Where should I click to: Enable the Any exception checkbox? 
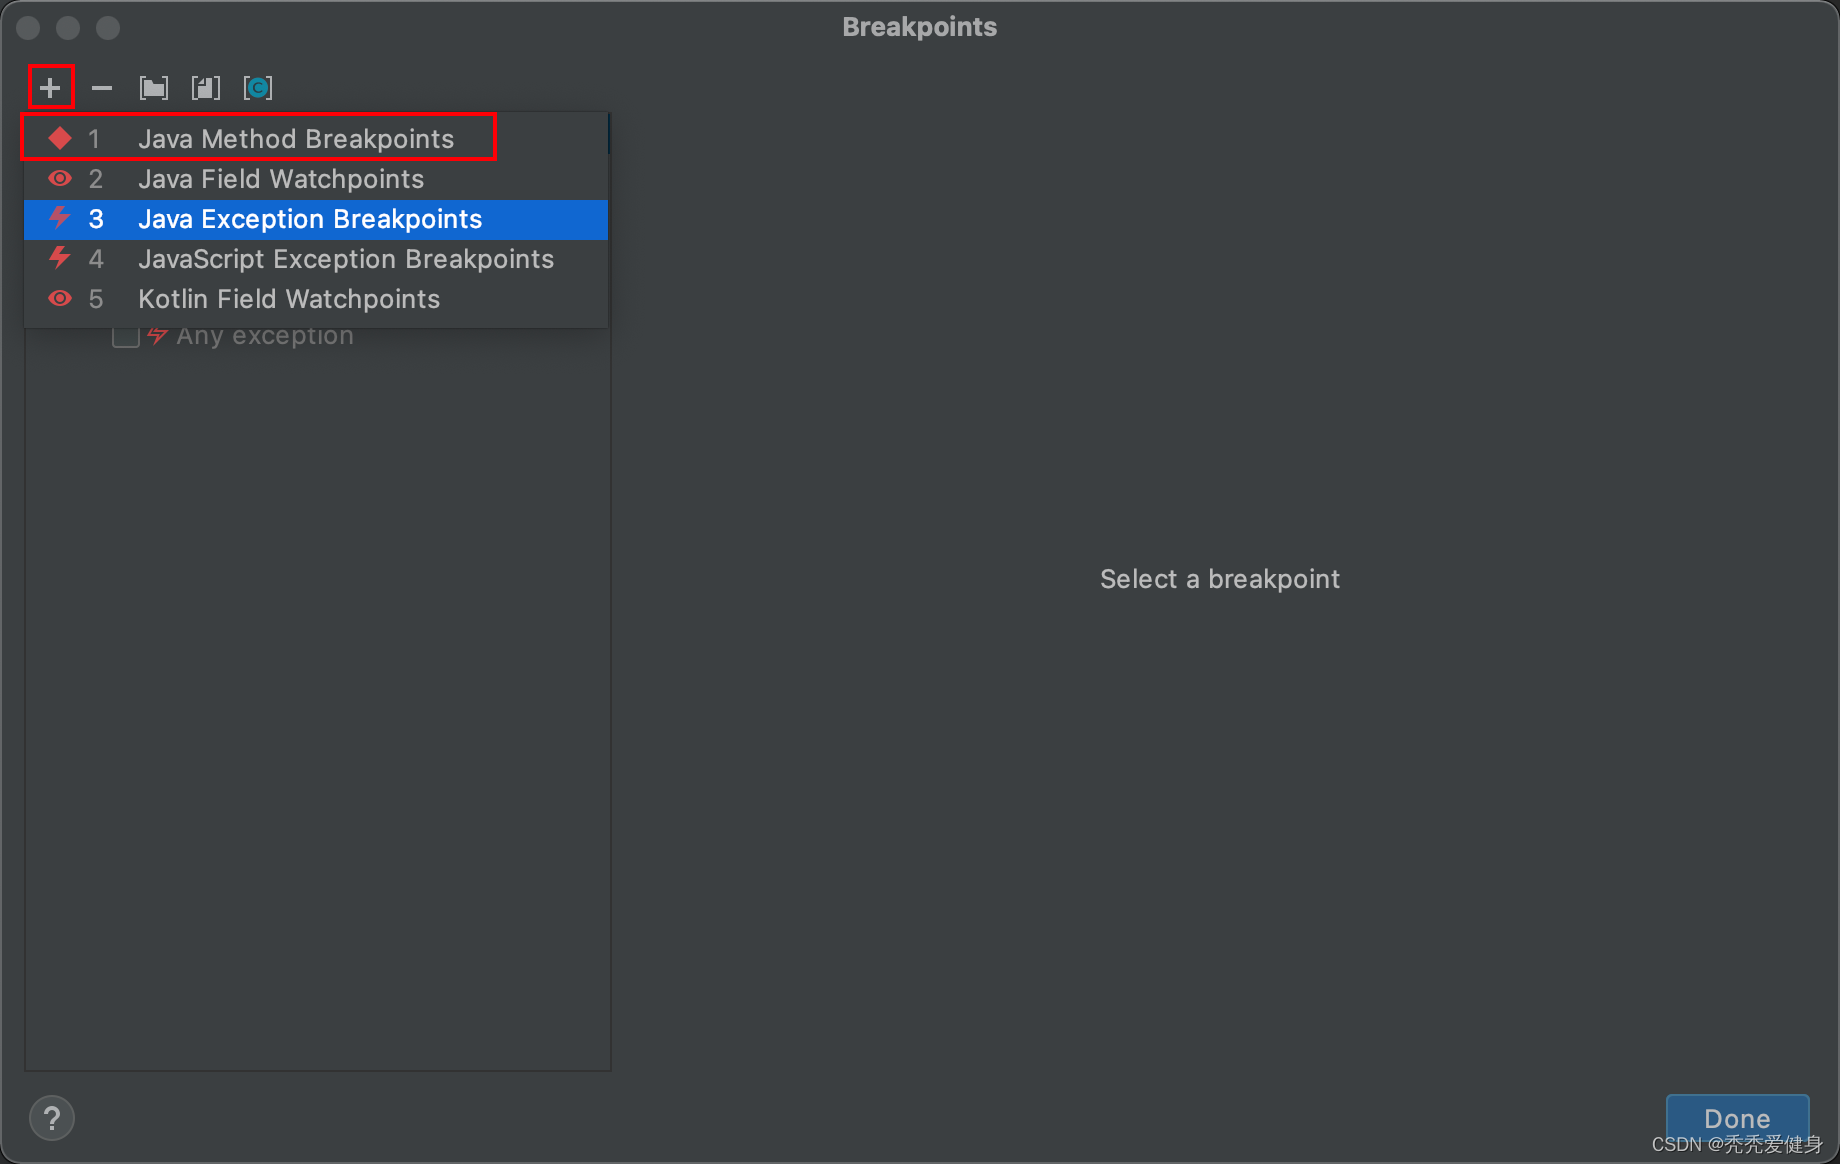126,336
